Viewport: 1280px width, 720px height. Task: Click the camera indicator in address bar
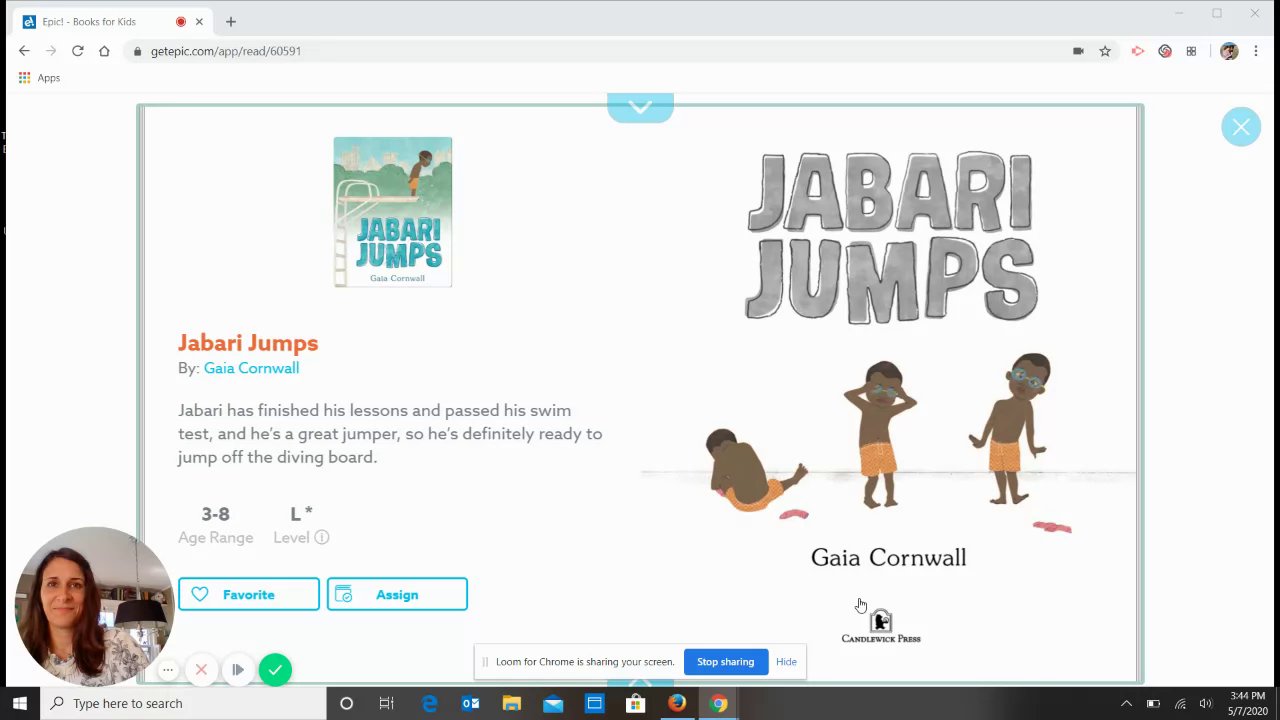[x=1078, y=51]
